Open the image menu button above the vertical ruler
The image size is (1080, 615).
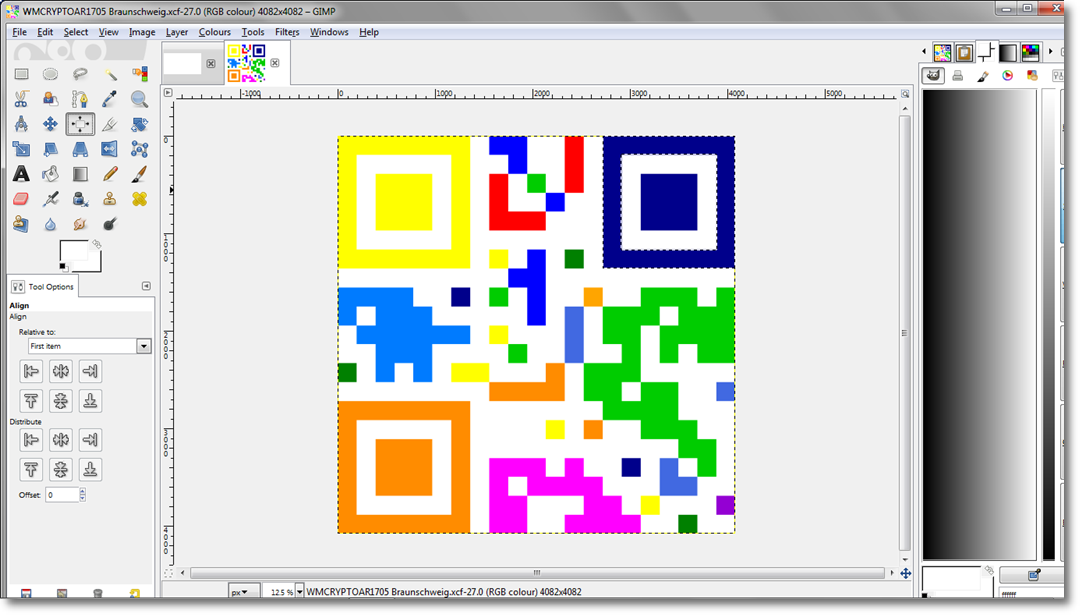pyautogui.click(x=168, y=92)
